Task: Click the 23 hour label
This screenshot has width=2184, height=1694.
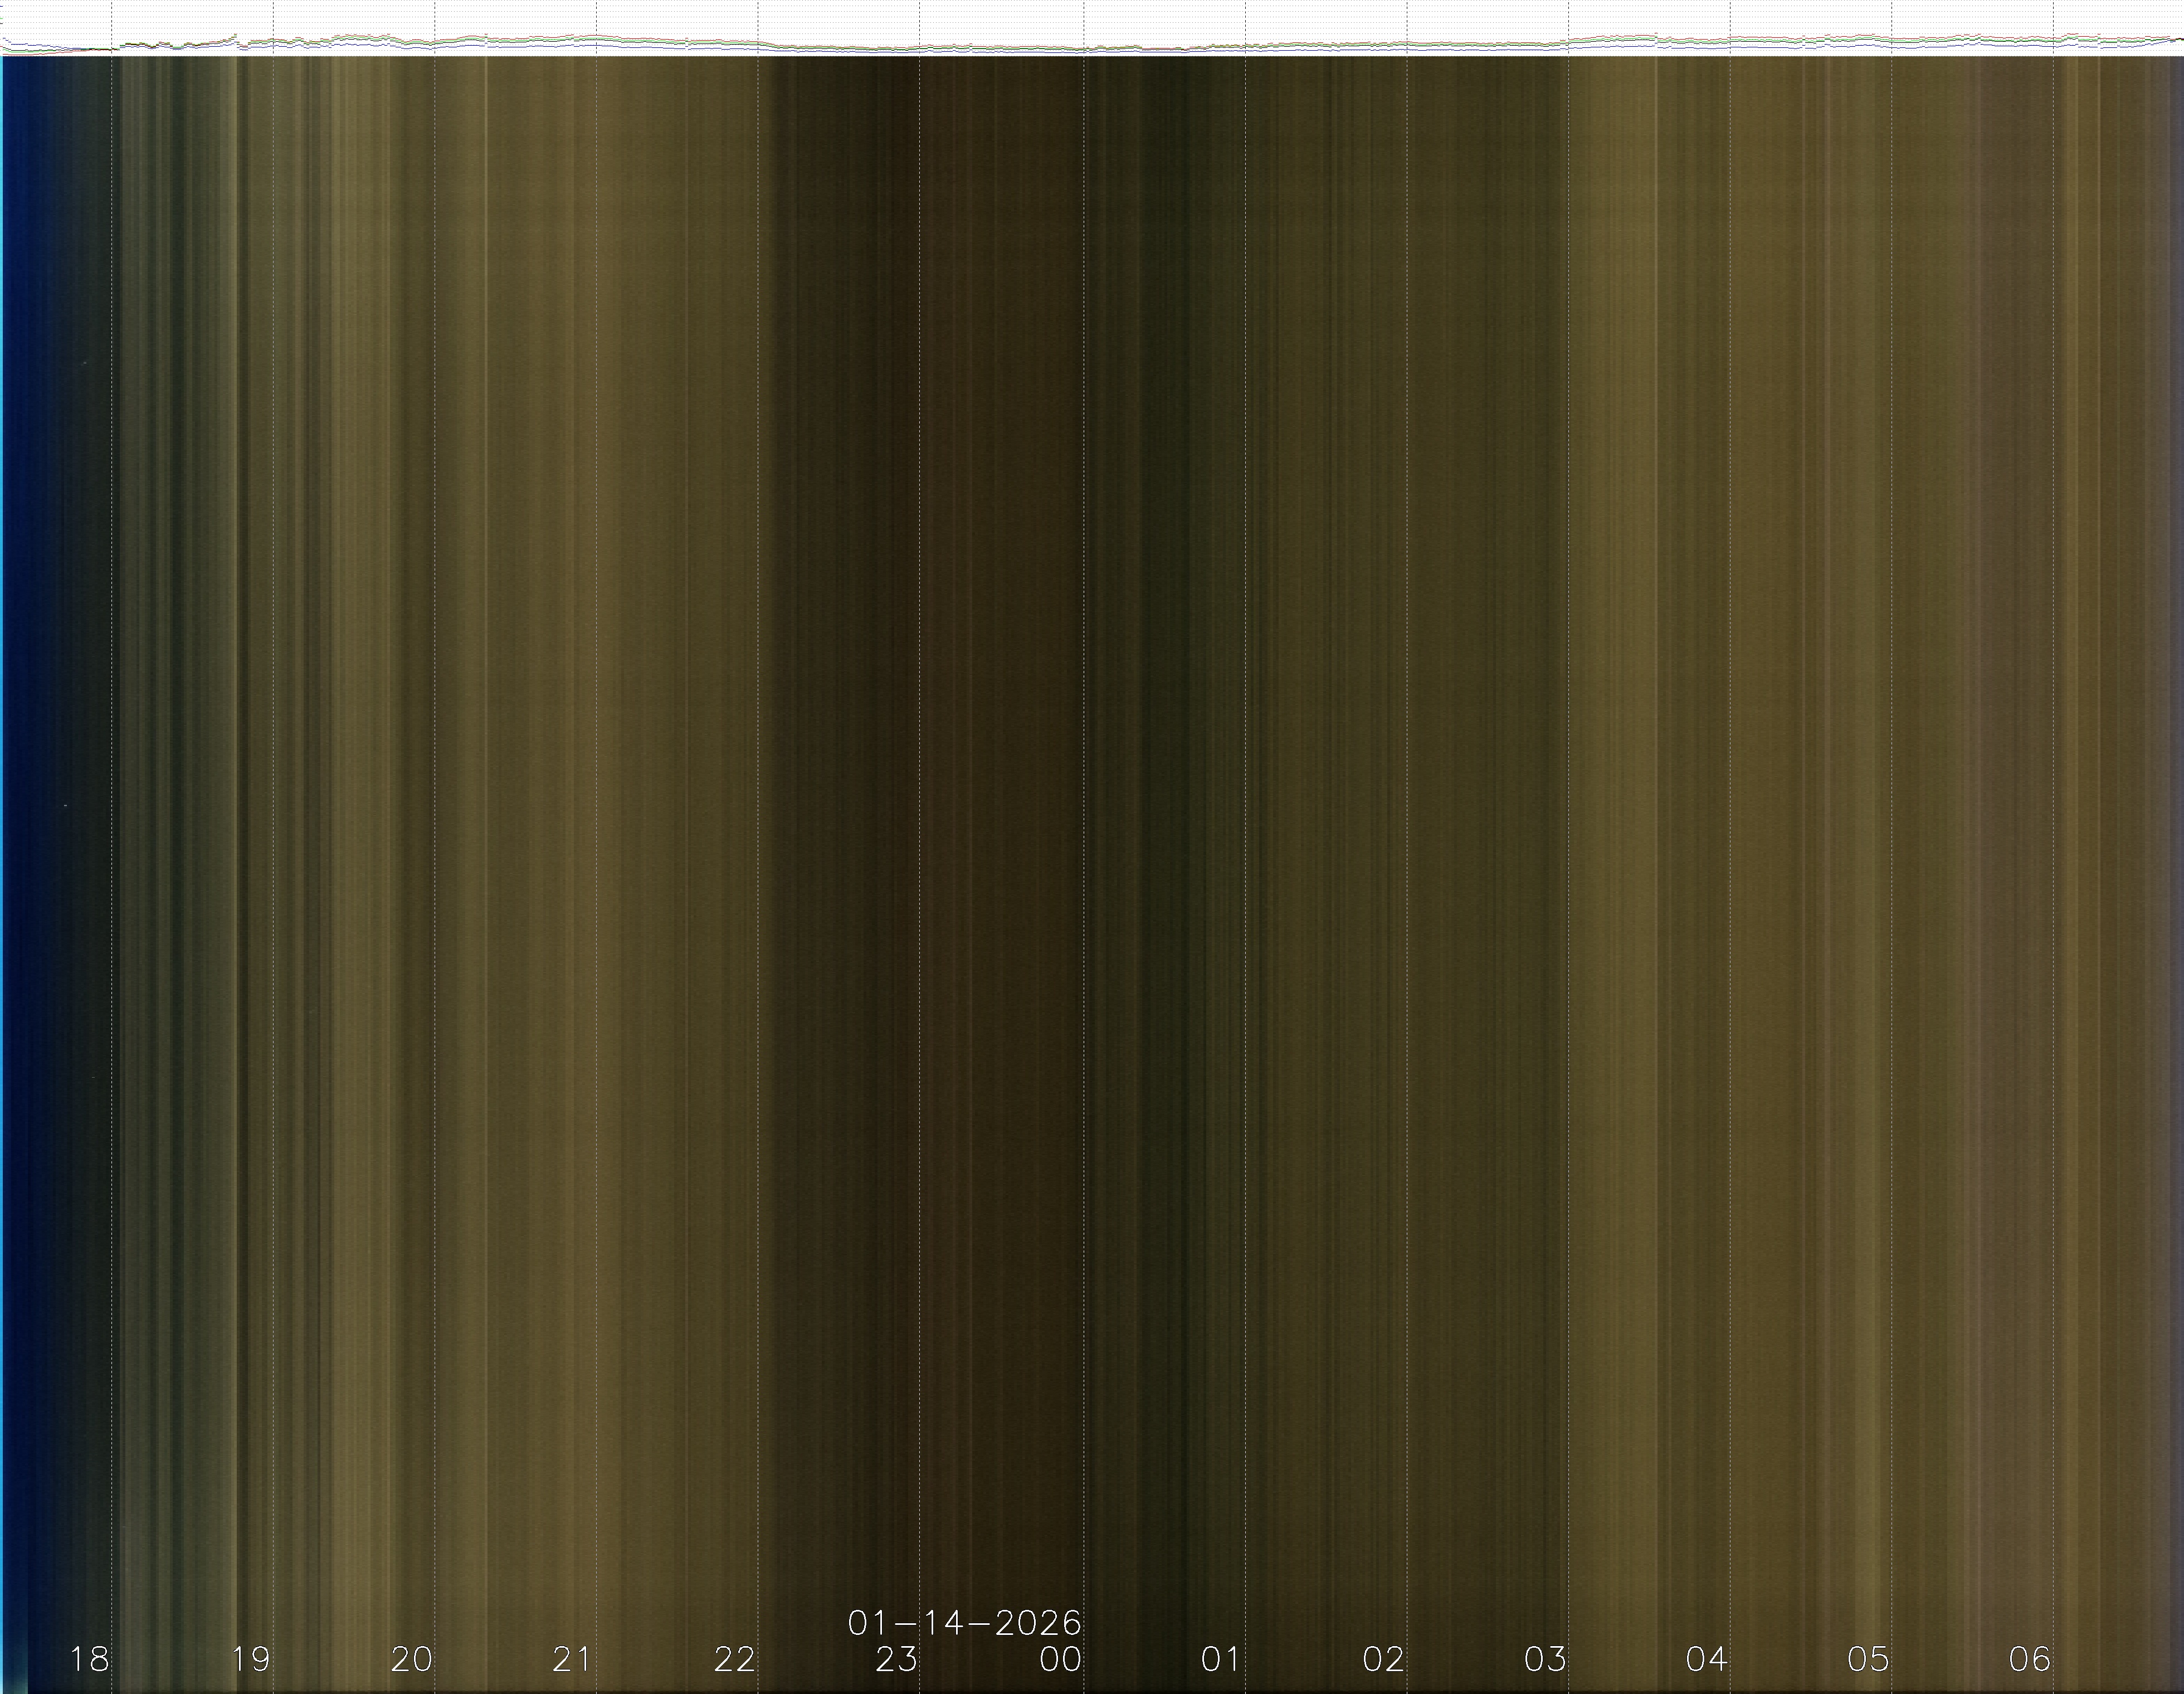Action: pos(897,1660)
